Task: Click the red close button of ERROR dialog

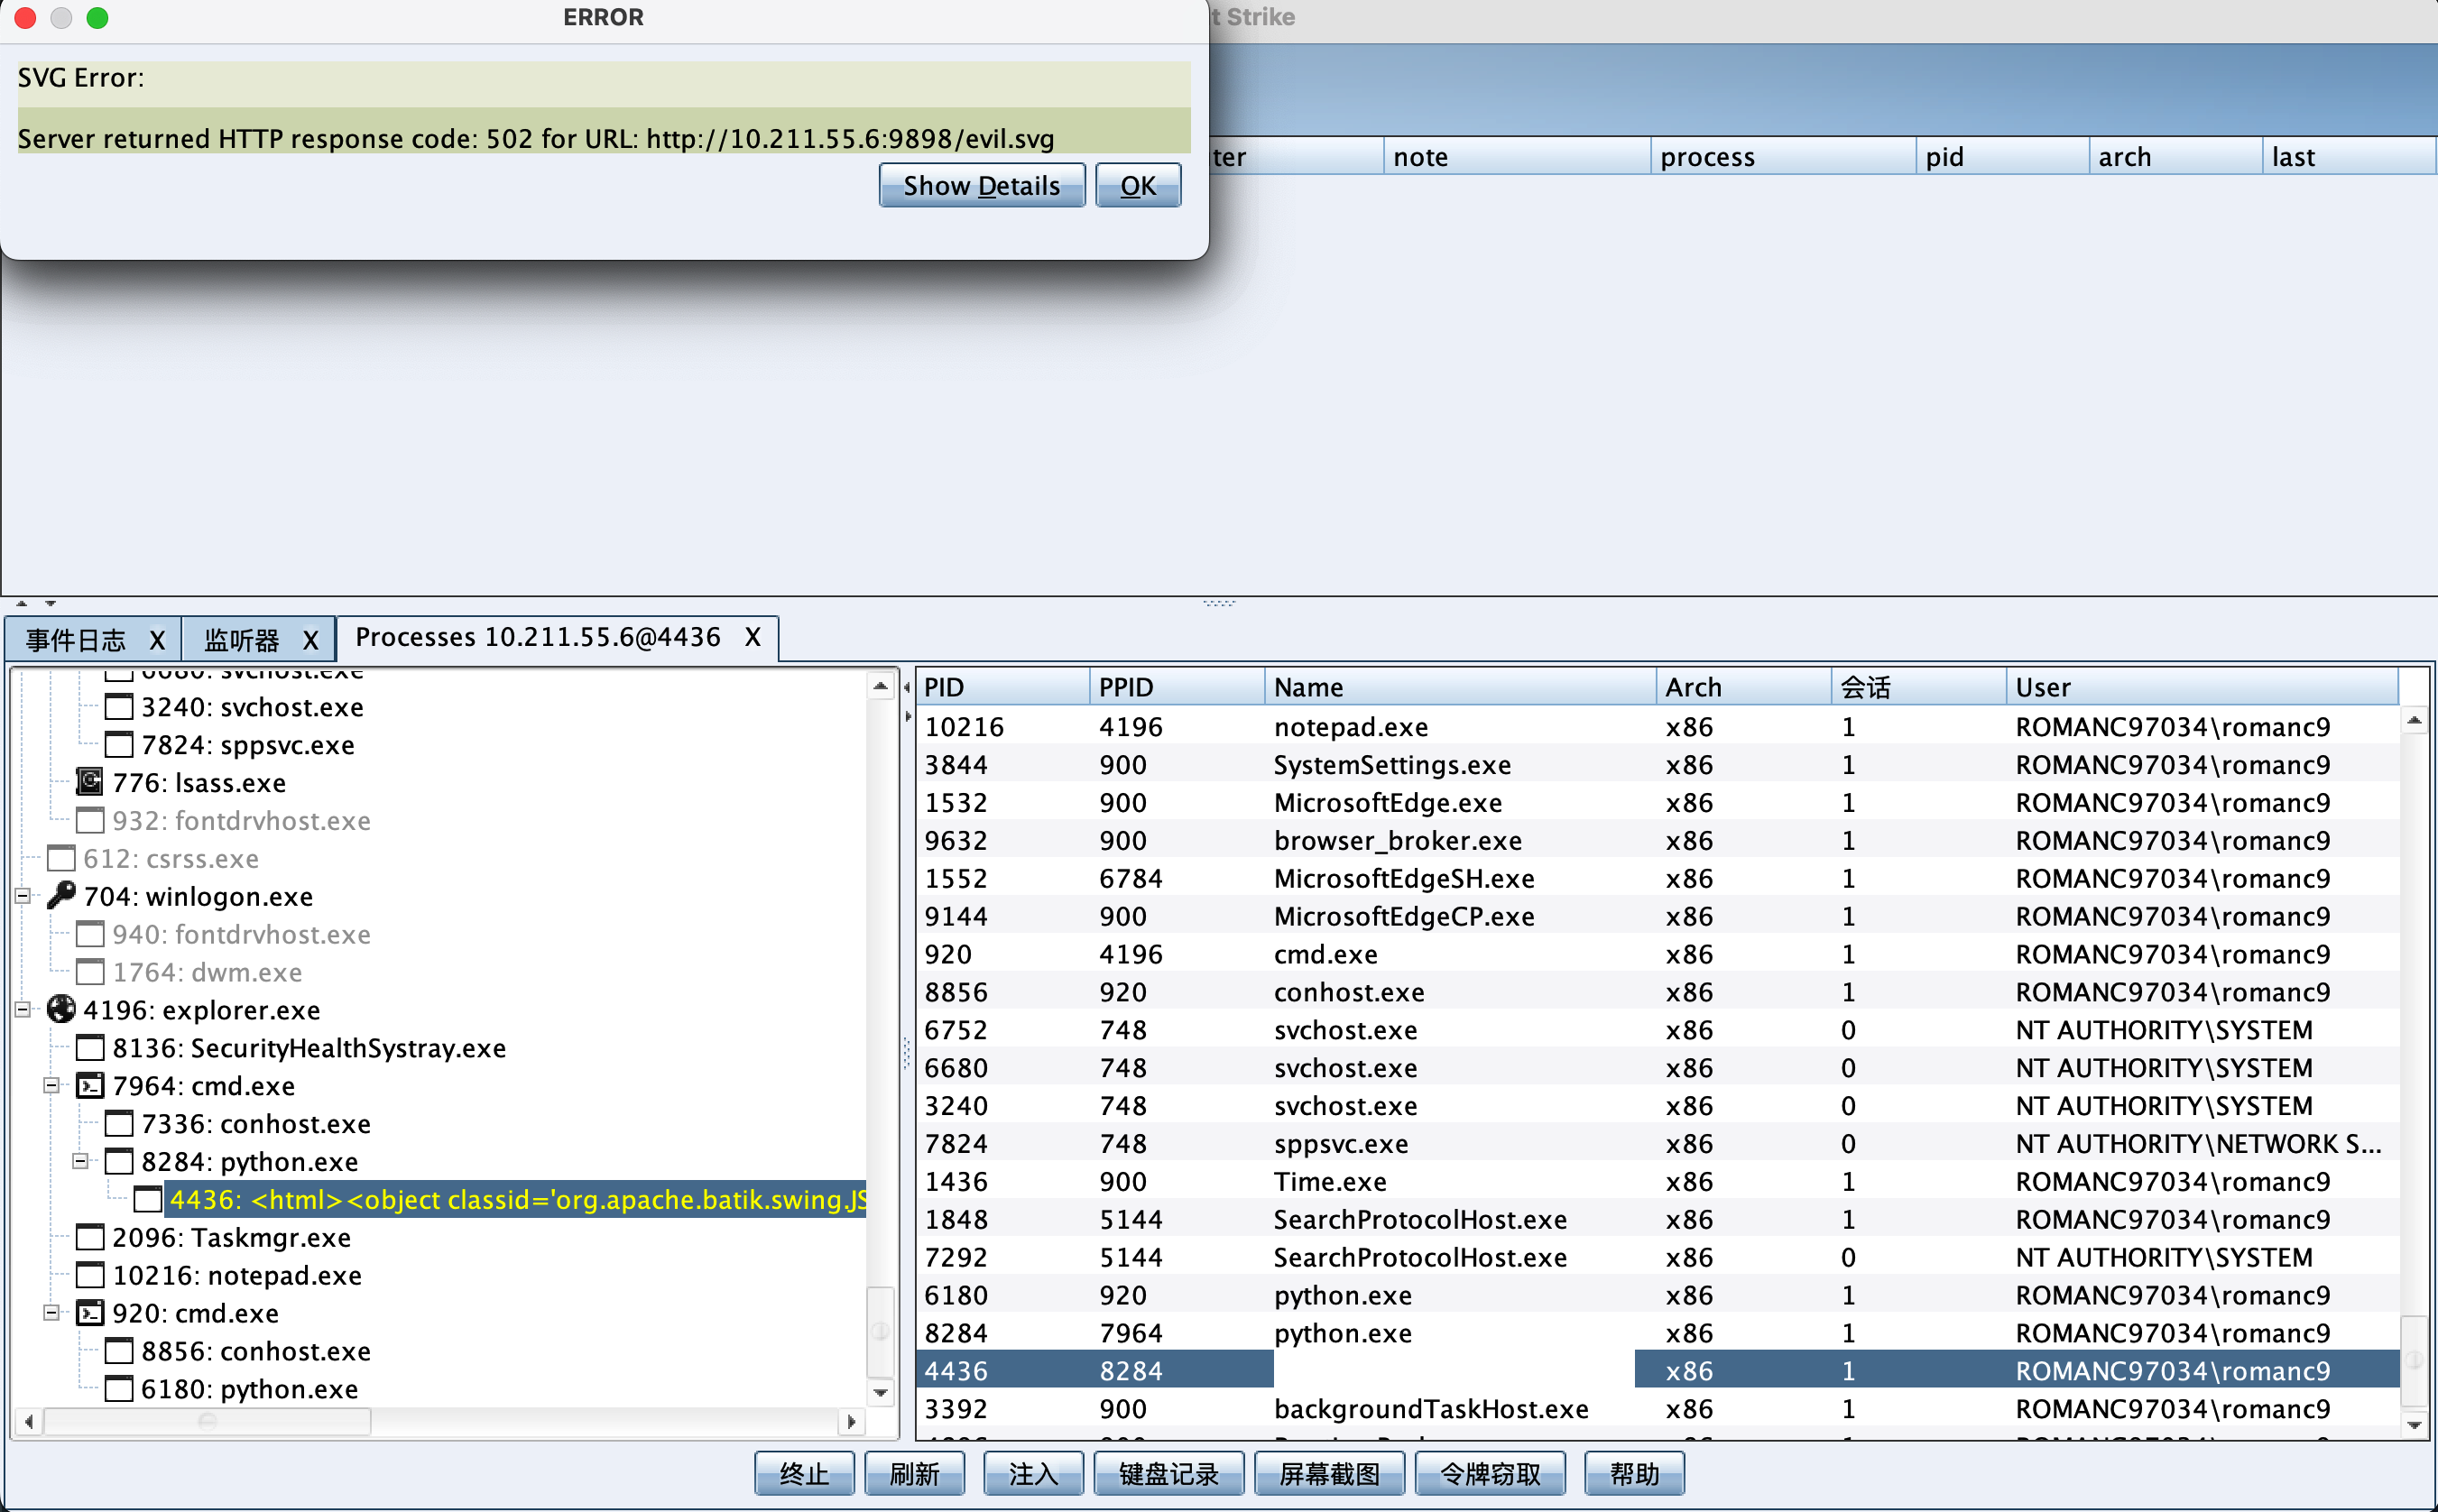Action: pyautogui.click(x=25, y=17)
